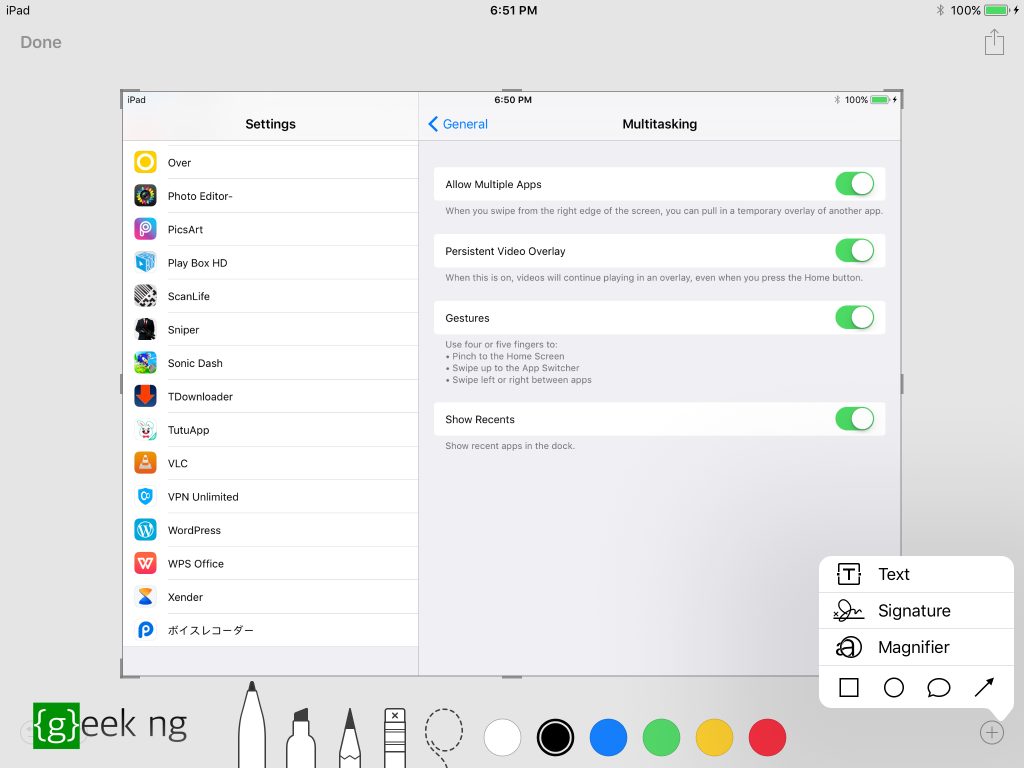Image resolution: width=1024 pixels, height=768 pixels.
Task: Open the Over app icon
Action: coord(145,162)
